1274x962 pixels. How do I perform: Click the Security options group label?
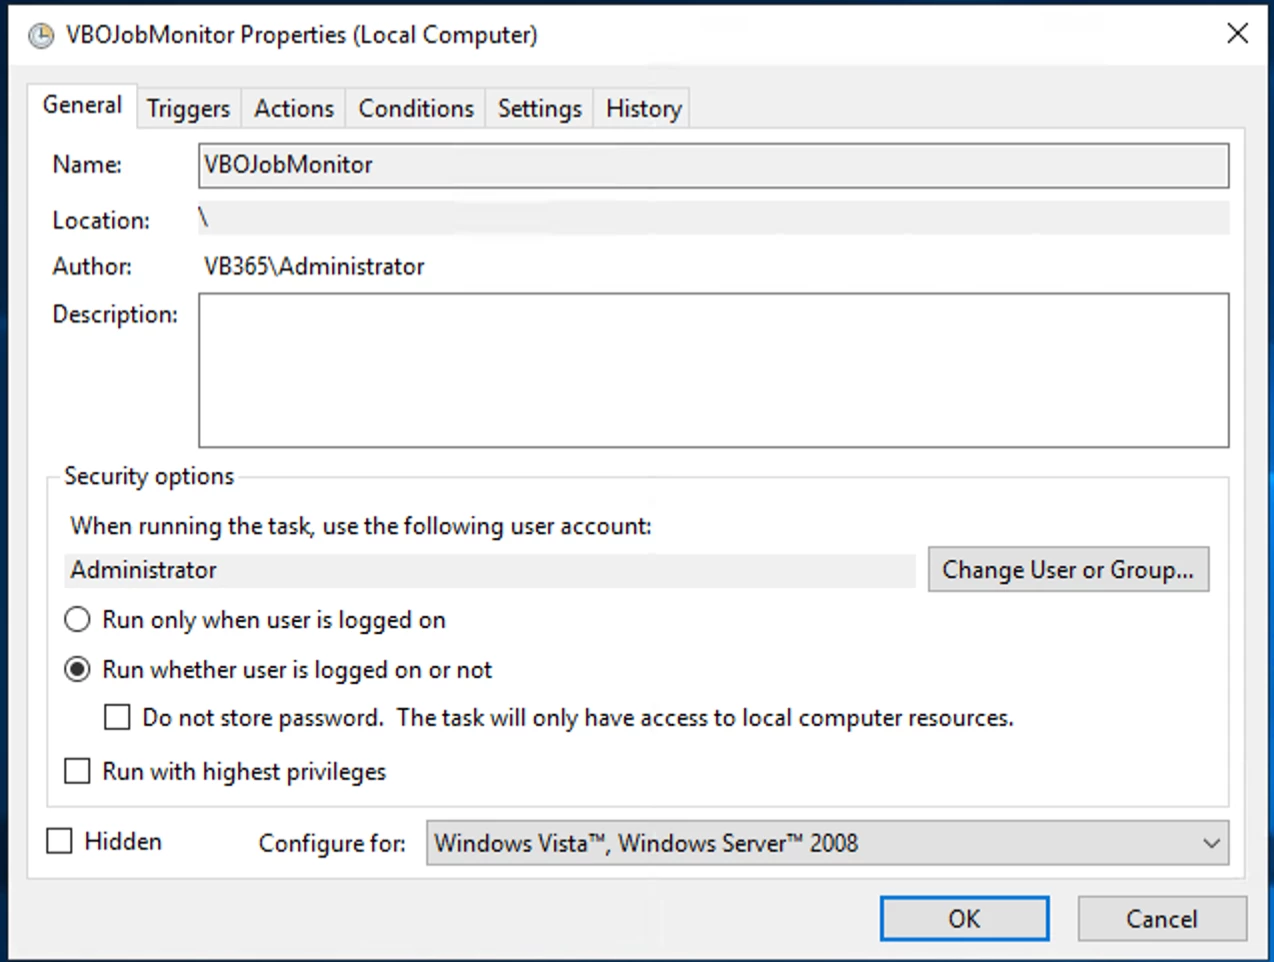coord(149,476)
